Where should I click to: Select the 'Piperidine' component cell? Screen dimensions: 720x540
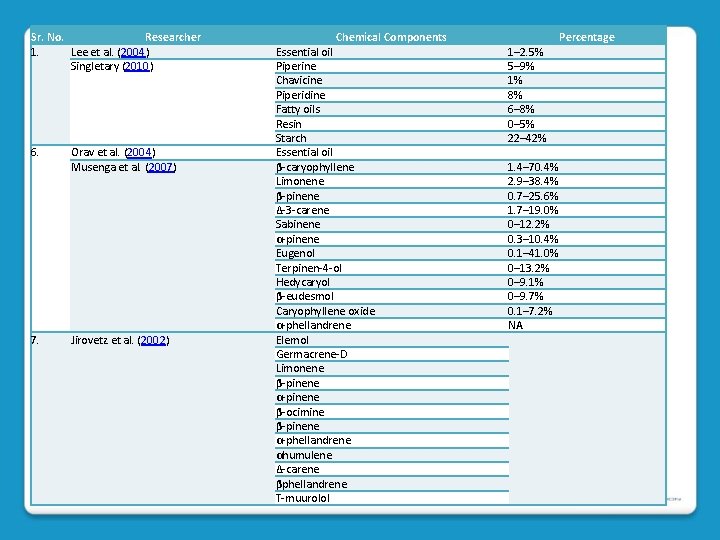click(x=391, y=95)
